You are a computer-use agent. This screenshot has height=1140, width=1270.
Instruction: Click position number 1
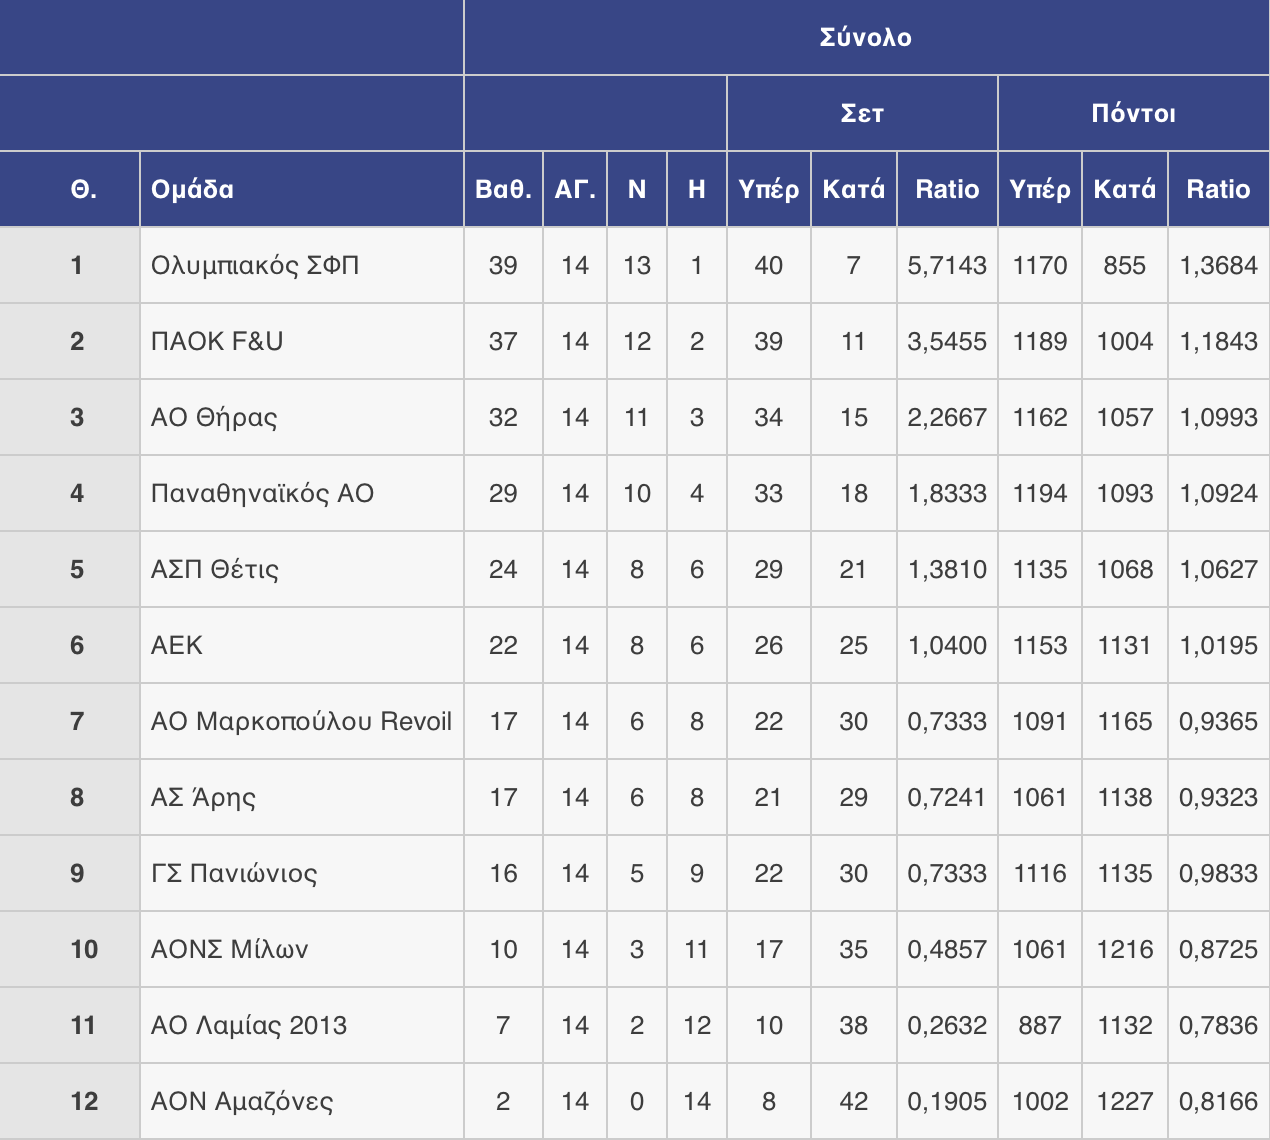coord(77,265)
